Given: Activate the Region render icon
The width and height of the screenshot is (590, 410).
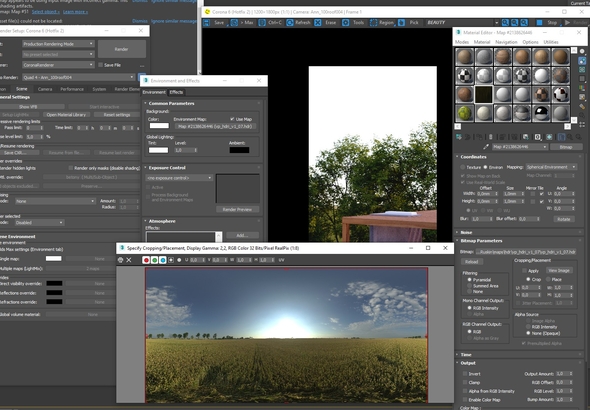Looking at the screenshot, I should click(x=373, y=23).
